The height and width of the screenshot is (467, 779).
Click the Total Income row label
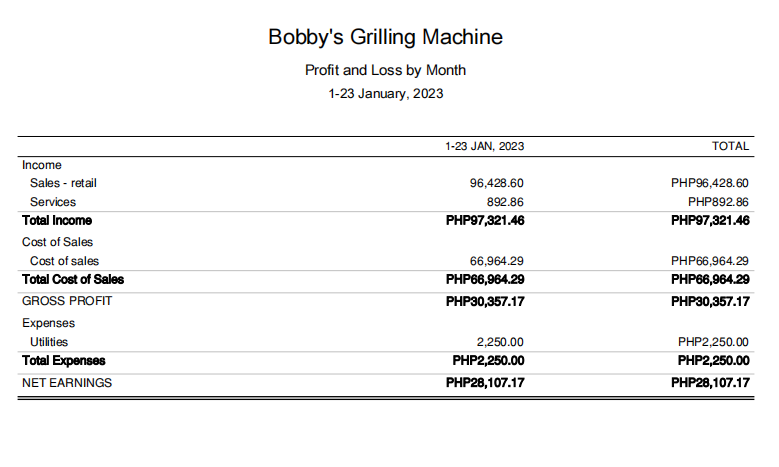(57, 220)
